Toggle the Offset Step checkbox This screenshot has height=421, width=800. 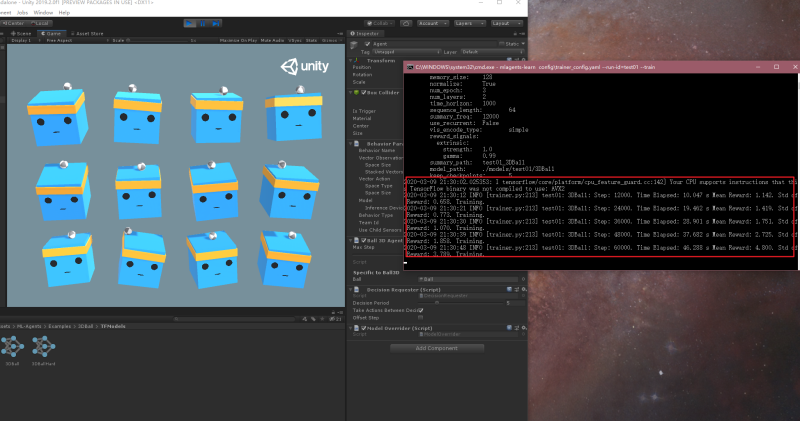[x=421, y=317]
